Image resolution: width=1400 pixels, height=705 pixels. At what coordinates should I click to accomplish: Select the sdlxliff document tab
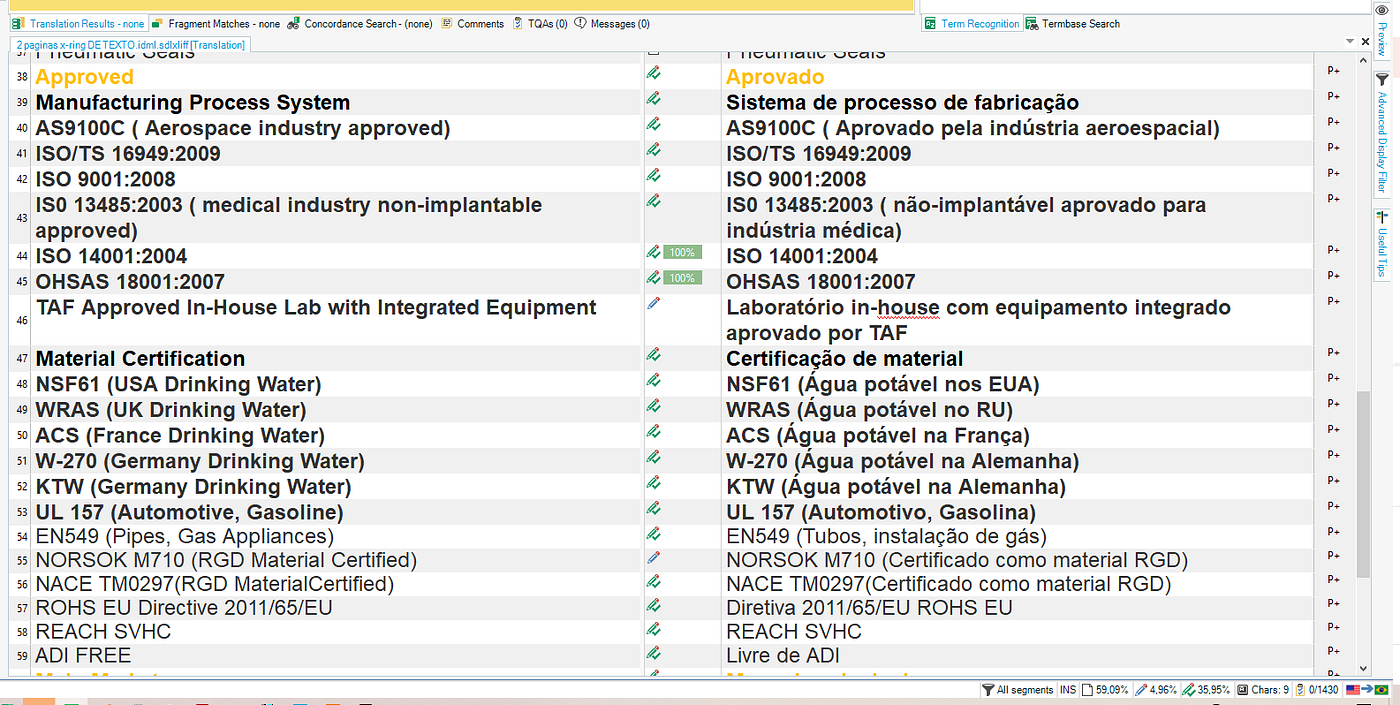tap(130, 45)
